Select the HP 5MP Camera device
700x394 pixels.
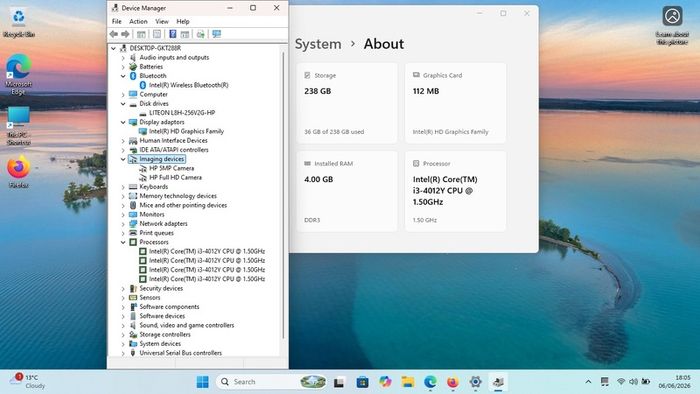(x=171, y=168)
